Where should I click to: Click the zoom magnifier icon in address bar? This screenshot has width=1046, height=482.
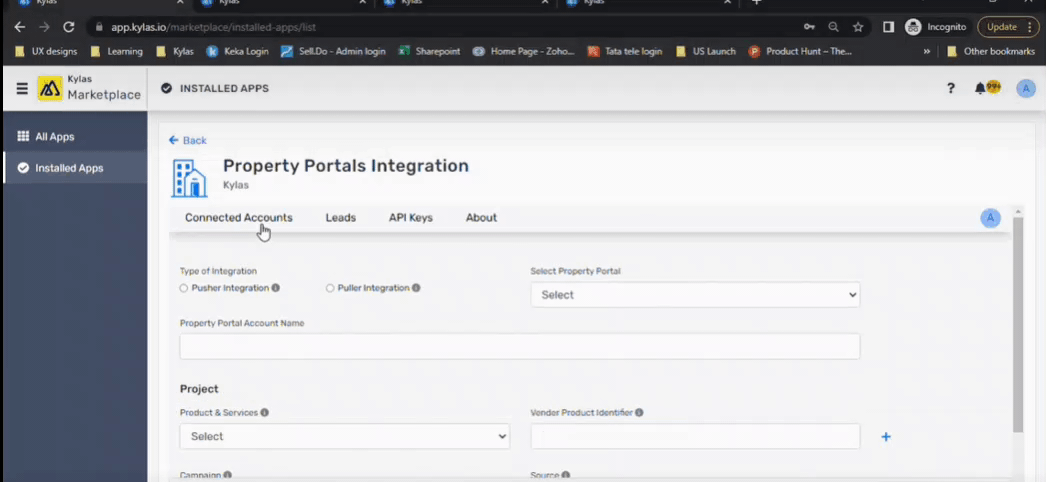(833, 27)
